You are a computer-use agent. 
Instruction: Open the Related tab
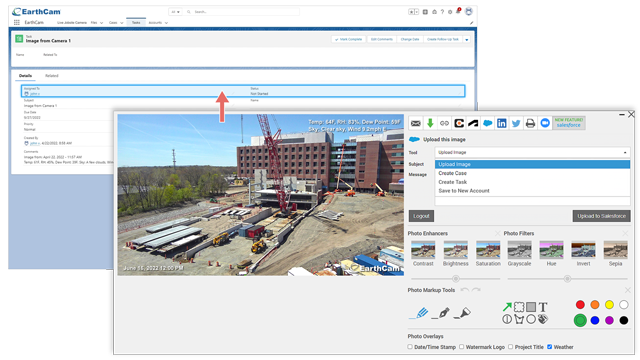52,76
